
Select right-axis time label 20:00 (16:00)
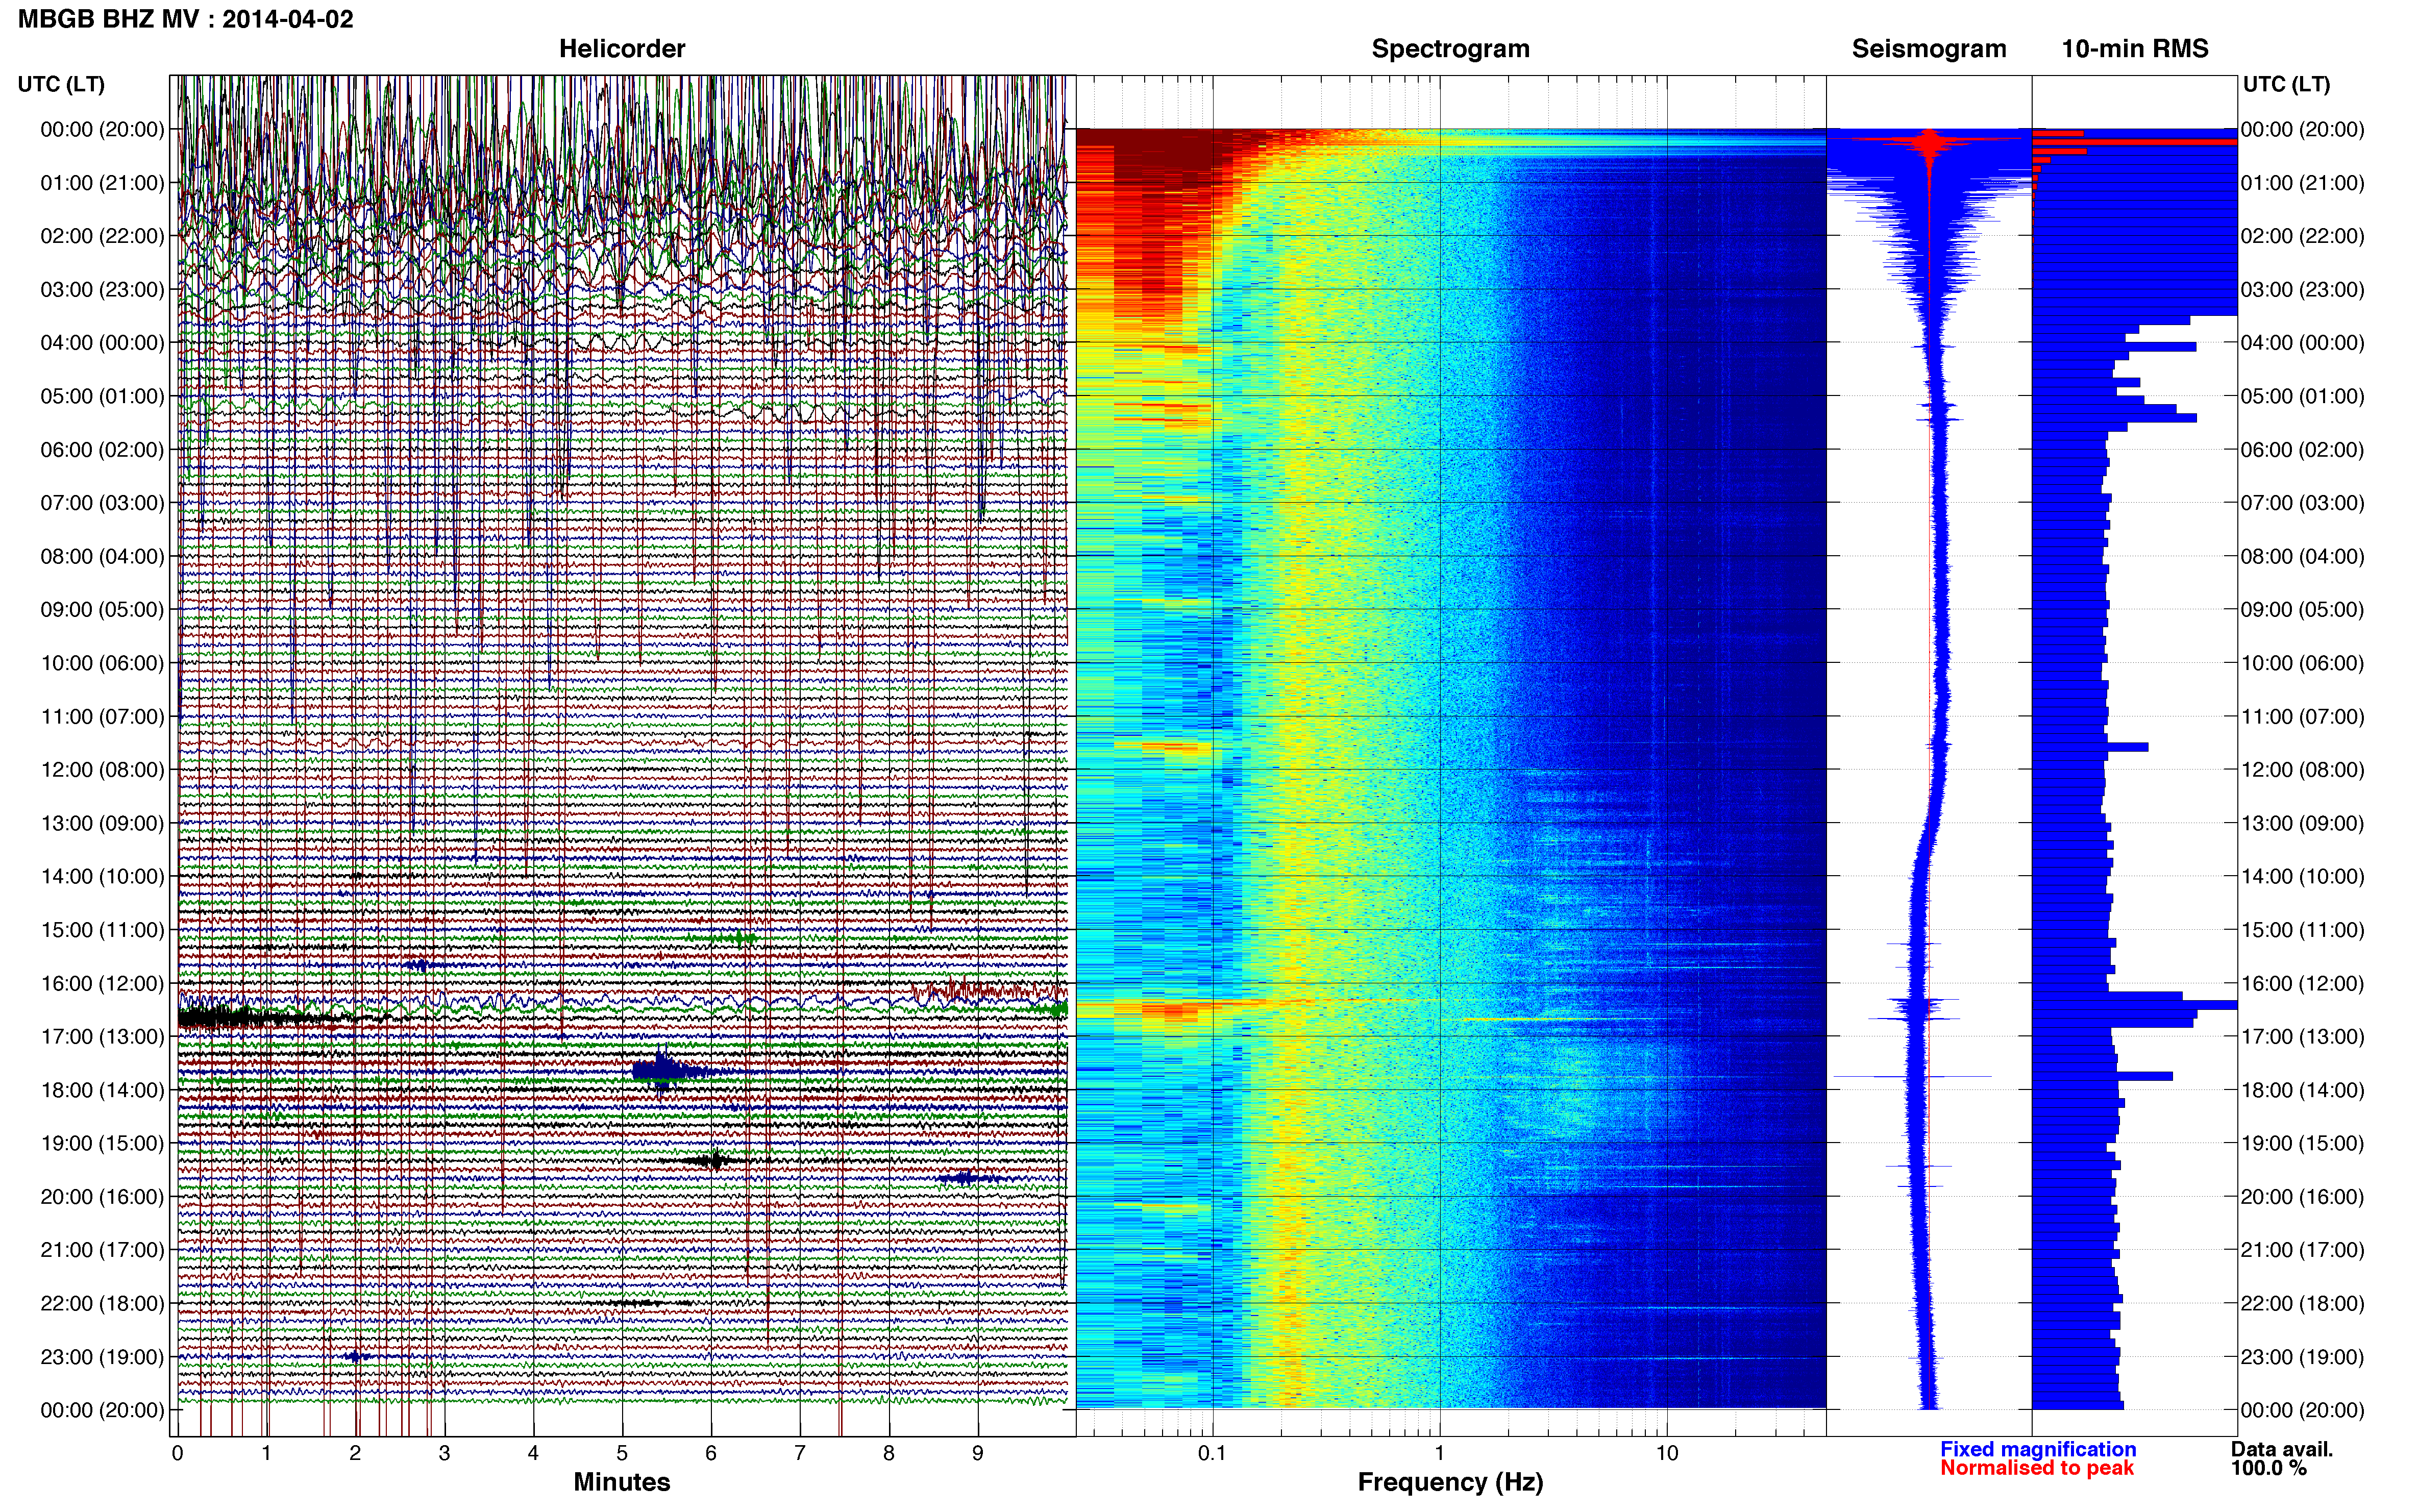click(x=2302, y=1197)
